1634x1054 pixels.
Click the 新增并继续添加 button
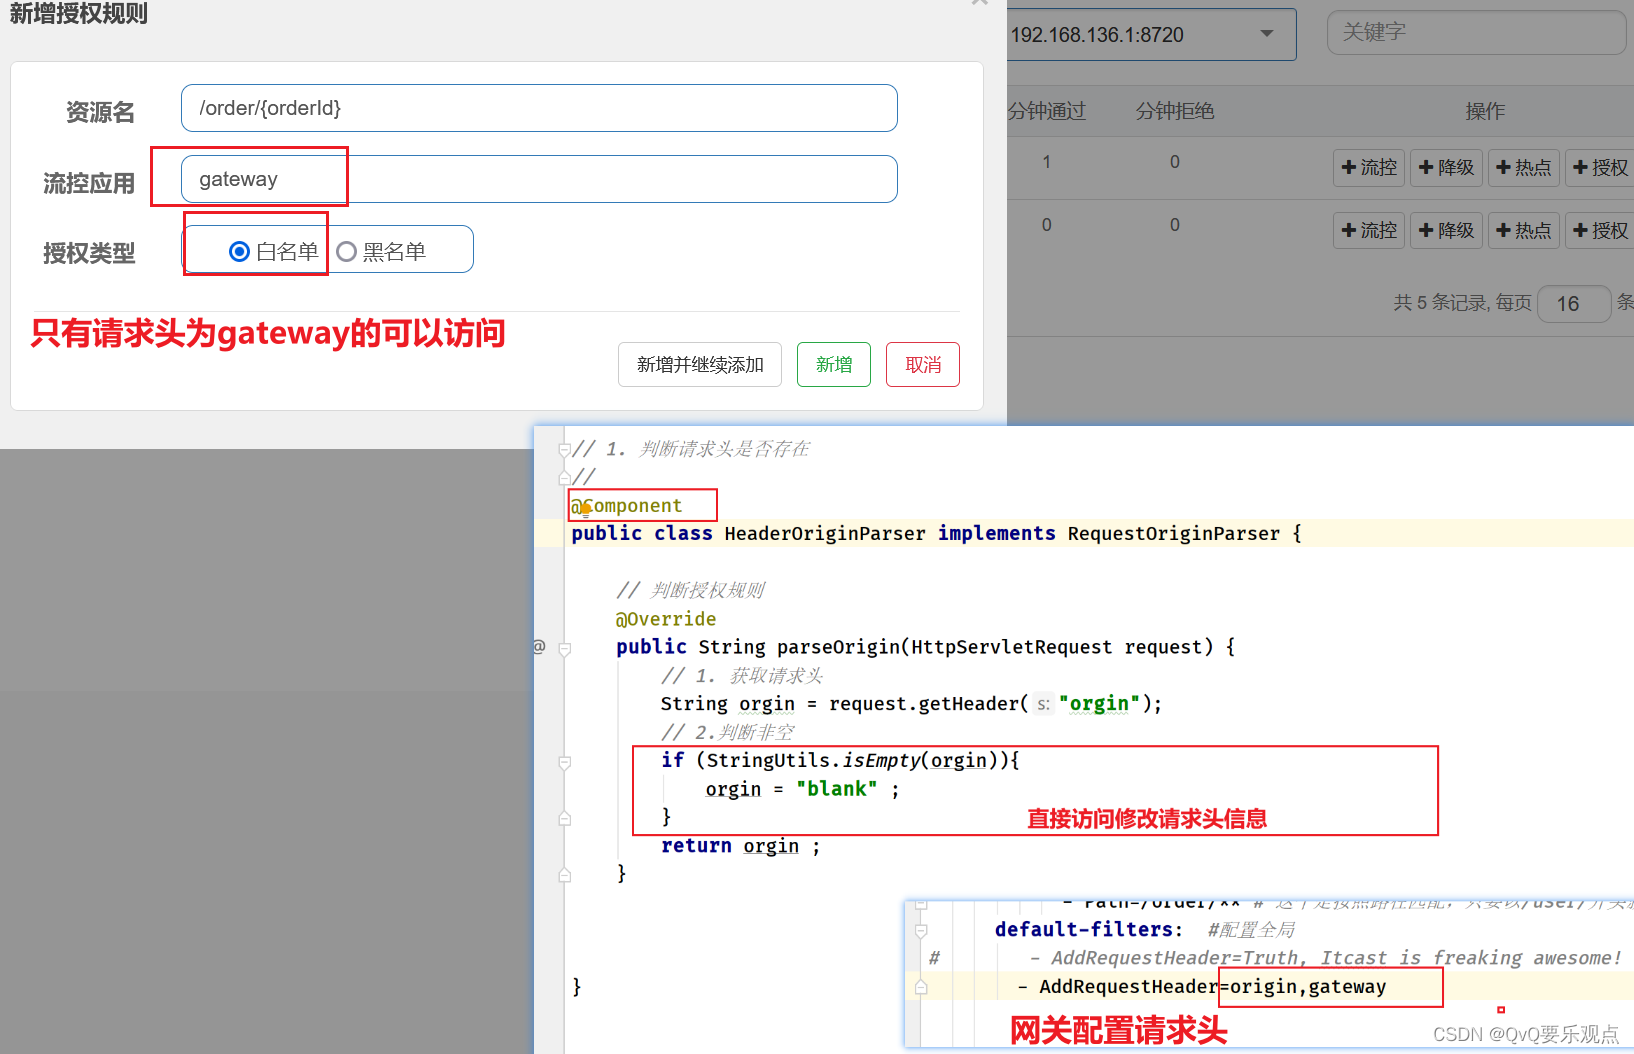click(x=700, y=365)
